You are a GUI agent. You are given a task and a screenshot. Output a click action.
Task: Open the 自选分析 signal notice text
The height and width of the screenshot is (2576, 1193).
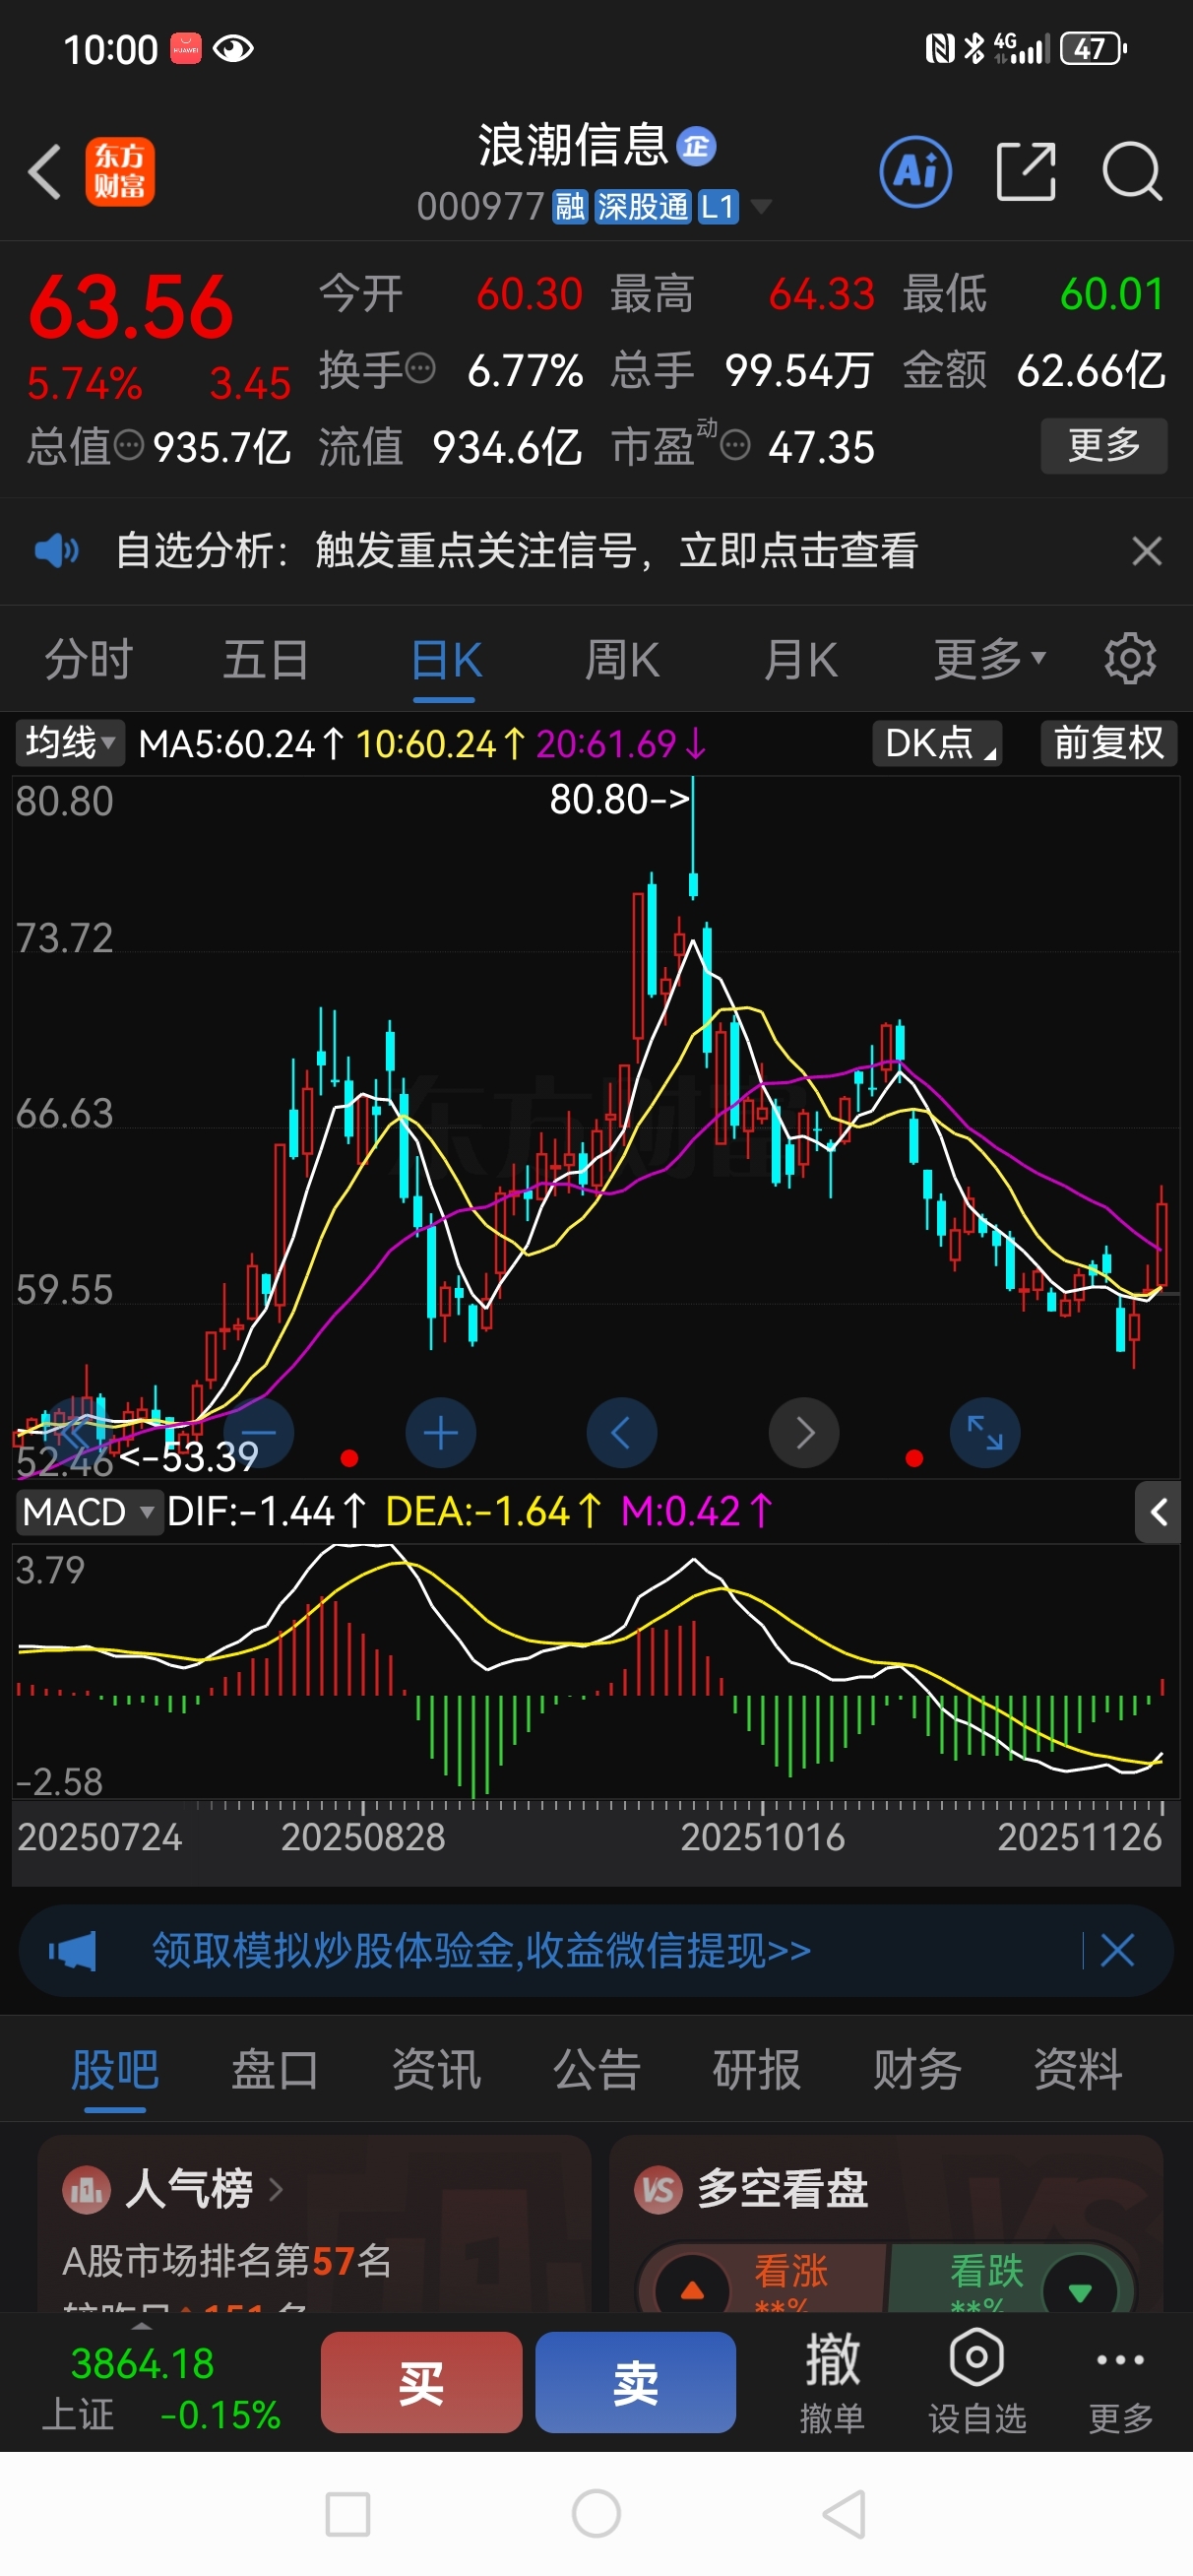pyautogui.click(x=517, y=551)
